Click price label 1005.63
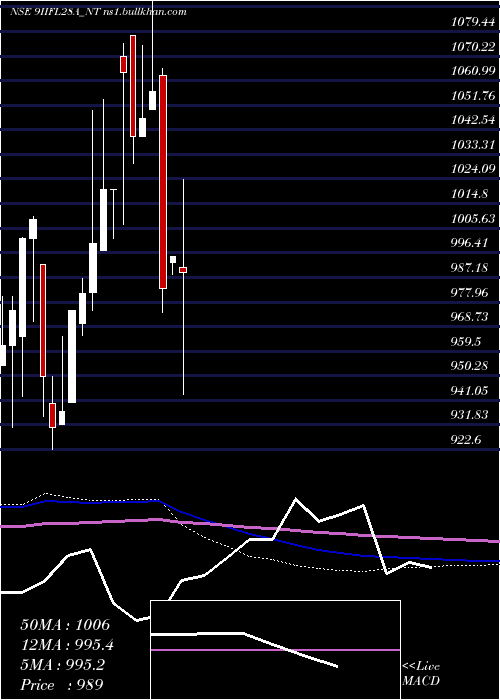The image size is (500, 700). tap(473, 218)
